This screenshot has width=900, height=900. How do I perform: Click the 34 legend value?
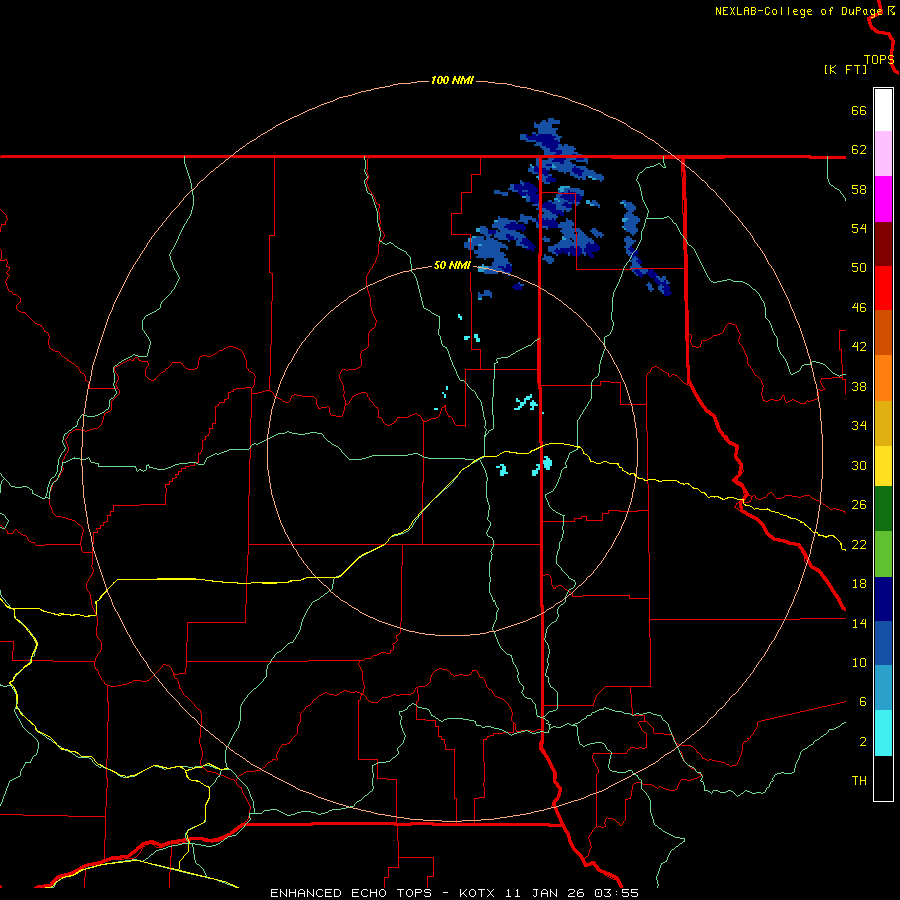(859, 425)
